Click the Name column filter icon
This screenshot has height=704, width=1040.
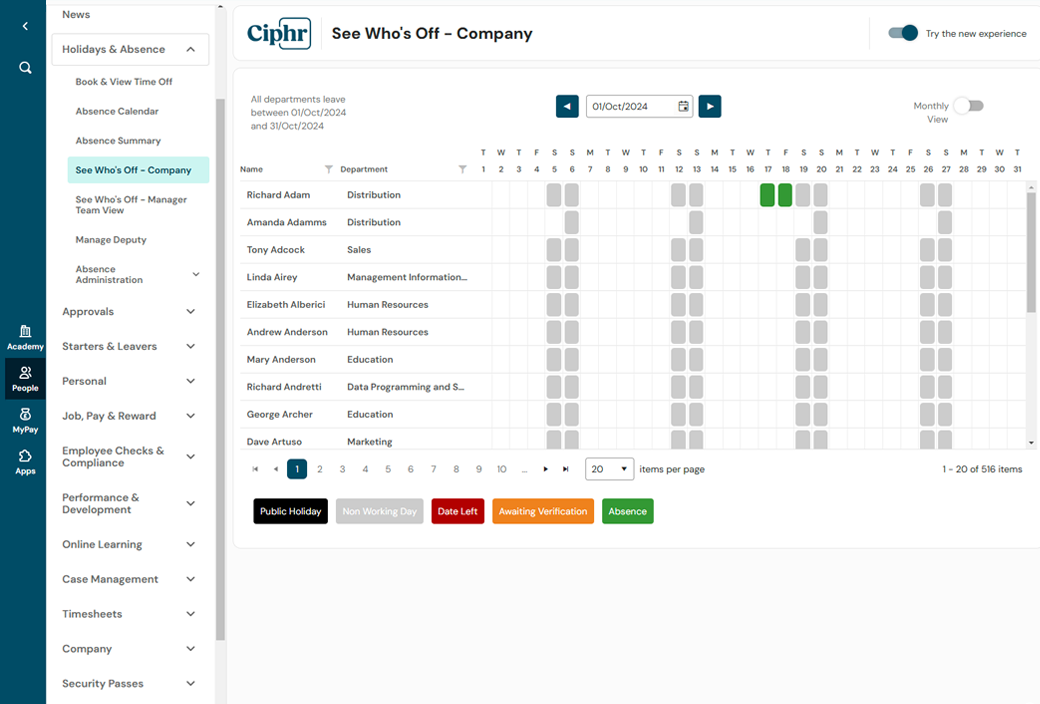click(x=329, y=169)
